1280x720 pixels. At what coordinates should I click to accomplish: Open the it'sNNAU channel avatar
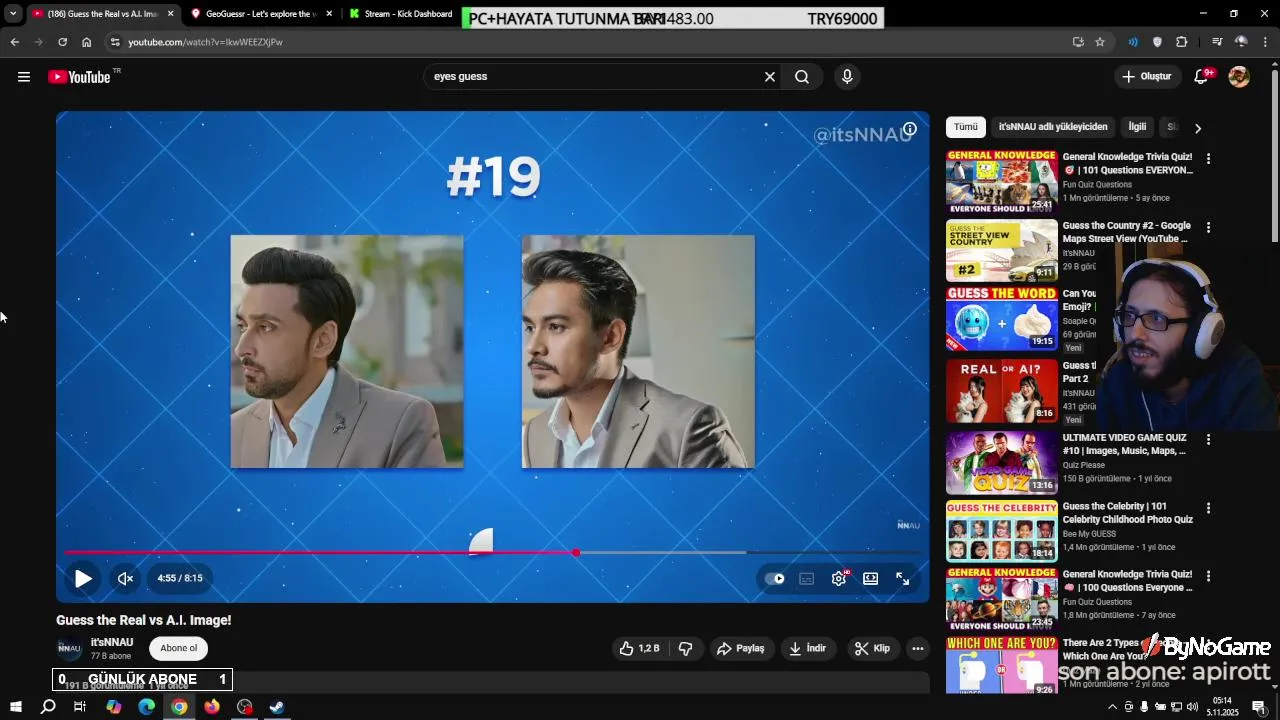69,648
